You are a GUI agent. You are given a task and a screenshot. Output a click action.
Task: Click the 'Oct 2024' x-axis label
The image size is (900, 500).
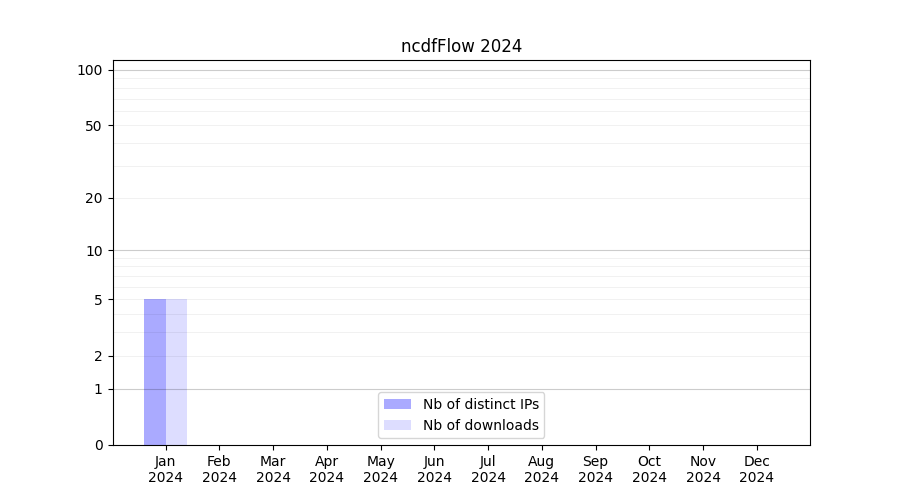pos(649,469)
